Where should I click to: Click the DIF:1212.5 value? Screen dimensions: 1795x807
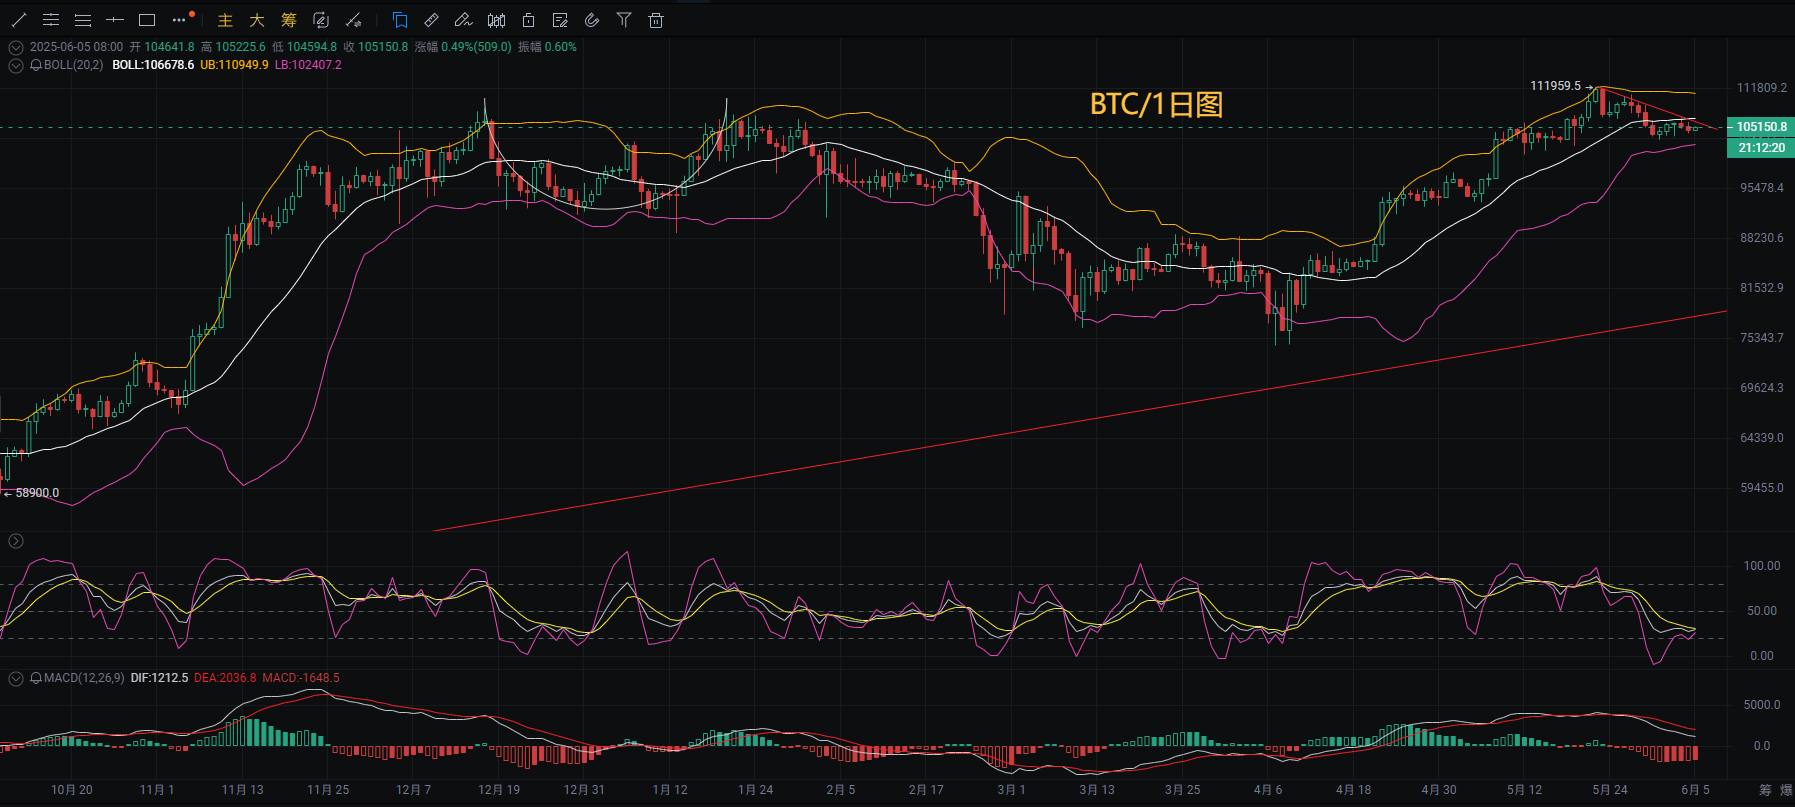coord(159,678)
